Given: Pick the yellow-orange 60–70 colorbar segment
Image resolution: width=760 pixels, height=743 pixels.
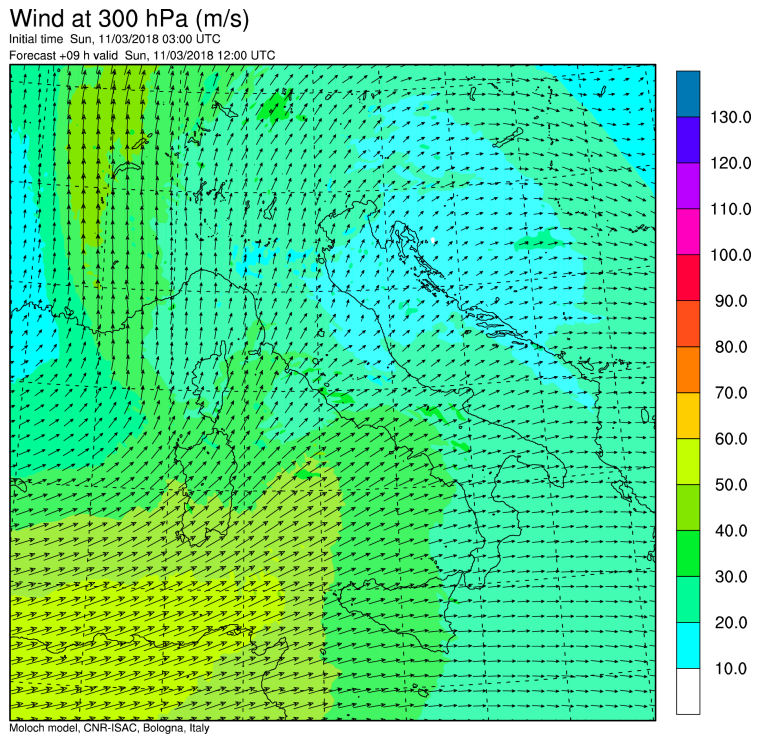Looking at the screenshot, I should coord(688,415).
